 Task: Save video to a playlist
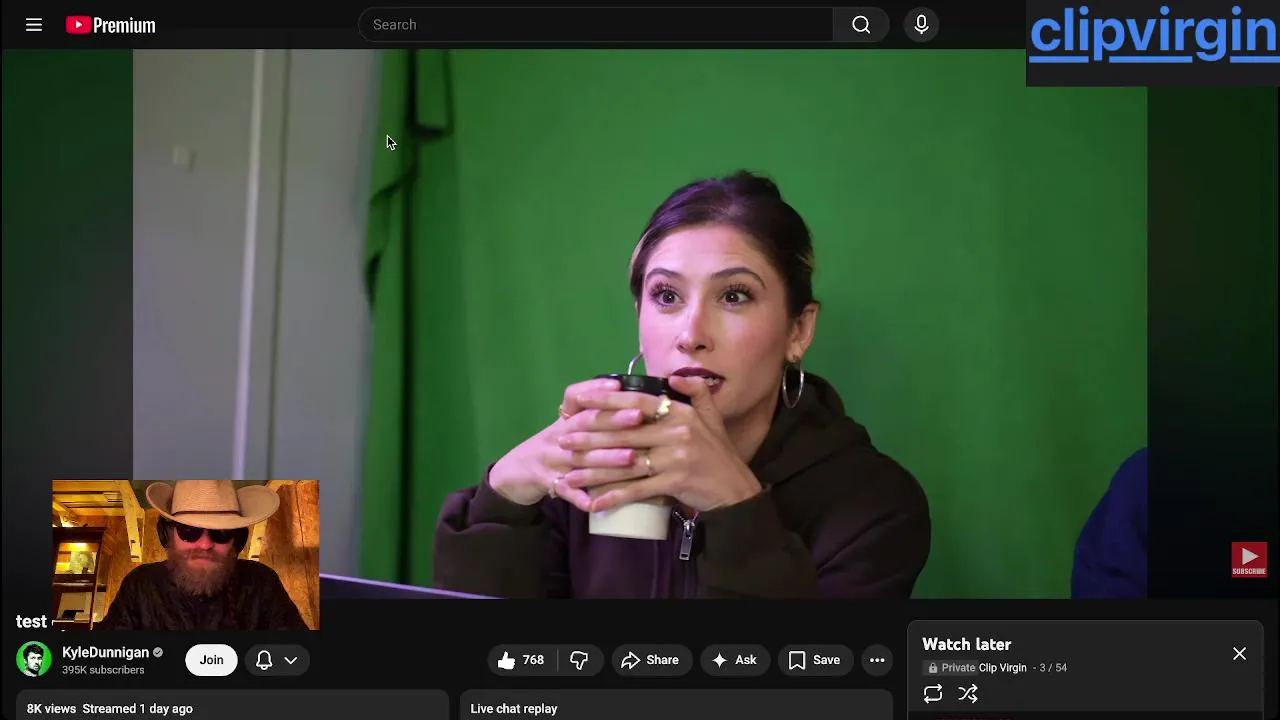(814, 660)
